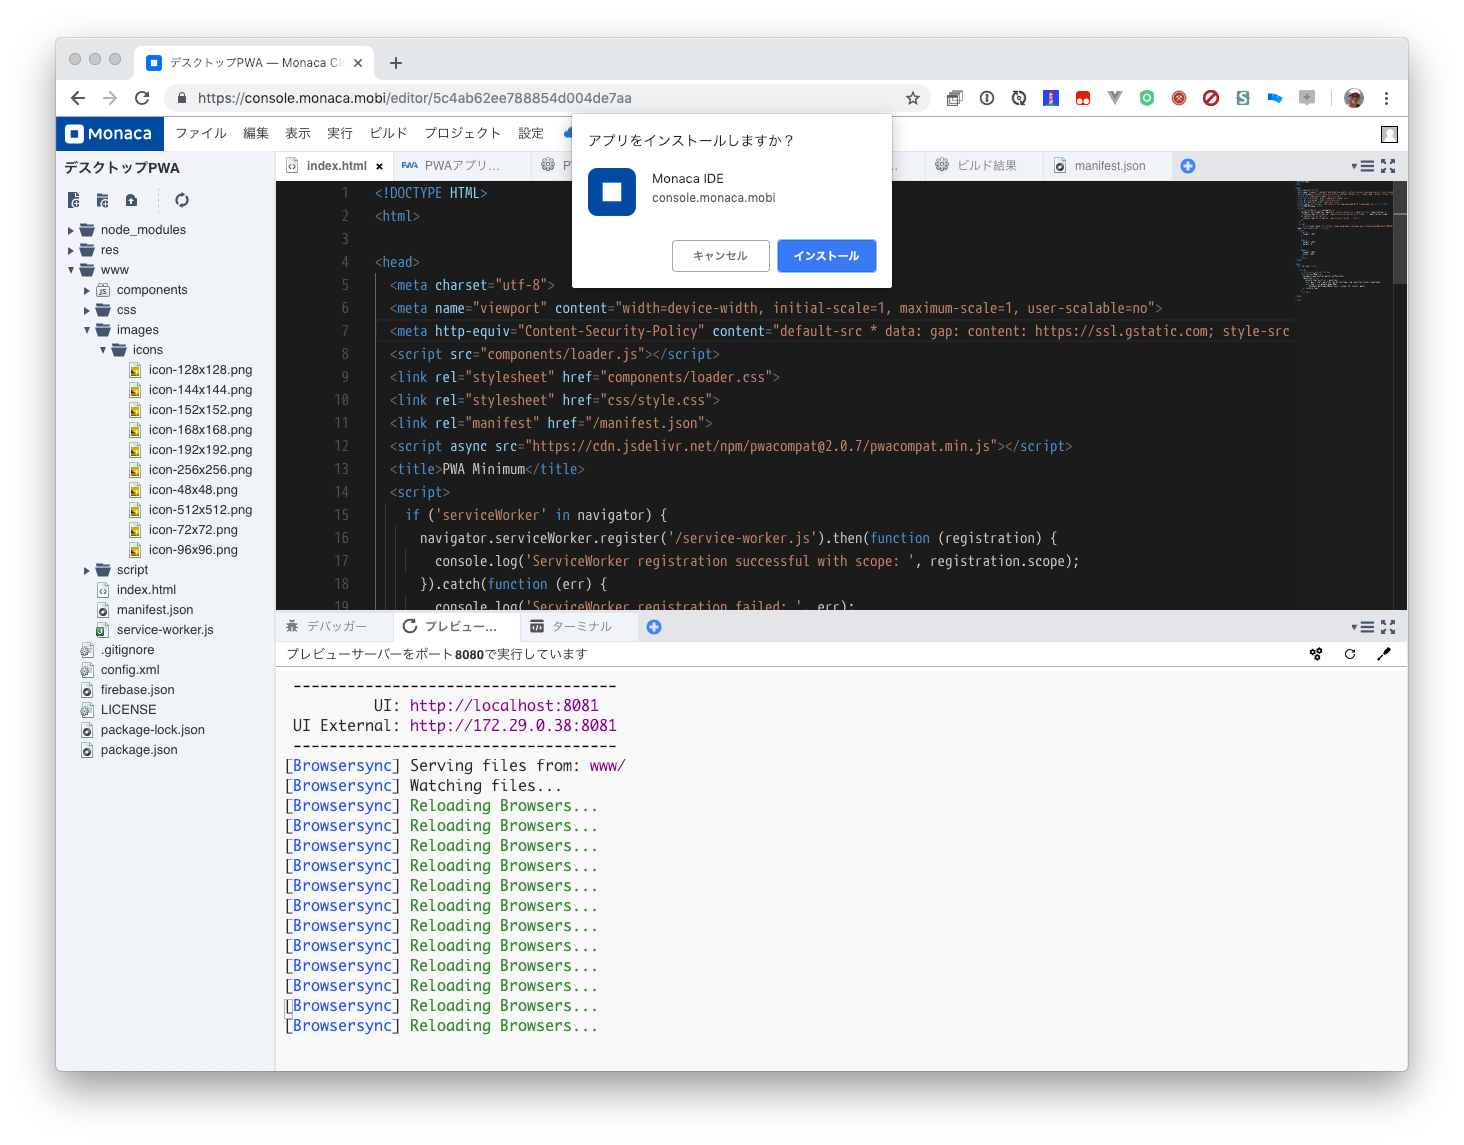
Task: Open the 1Password-style info extension icon
Action: point(987,98)
